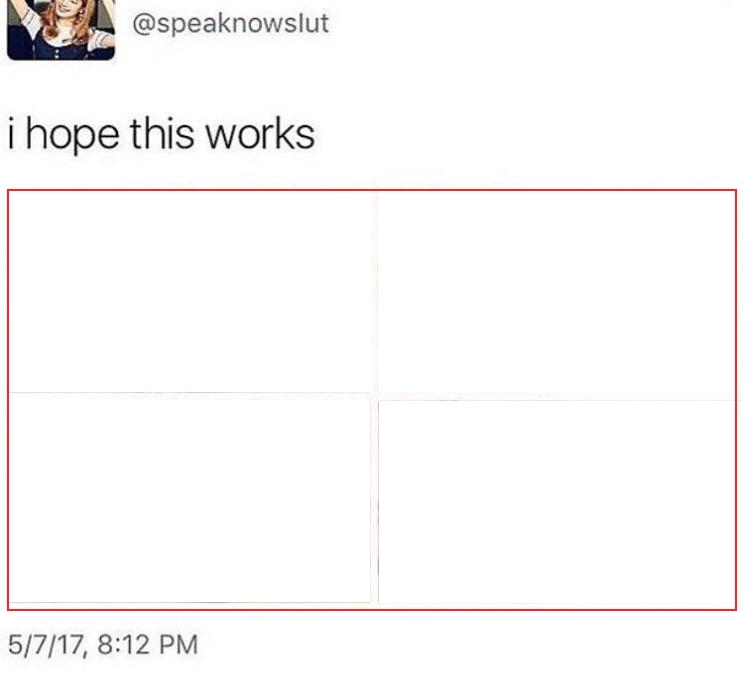Click the 8:12 time in the timestamp
Screen dimensions: 744x673
coord(124,645)
